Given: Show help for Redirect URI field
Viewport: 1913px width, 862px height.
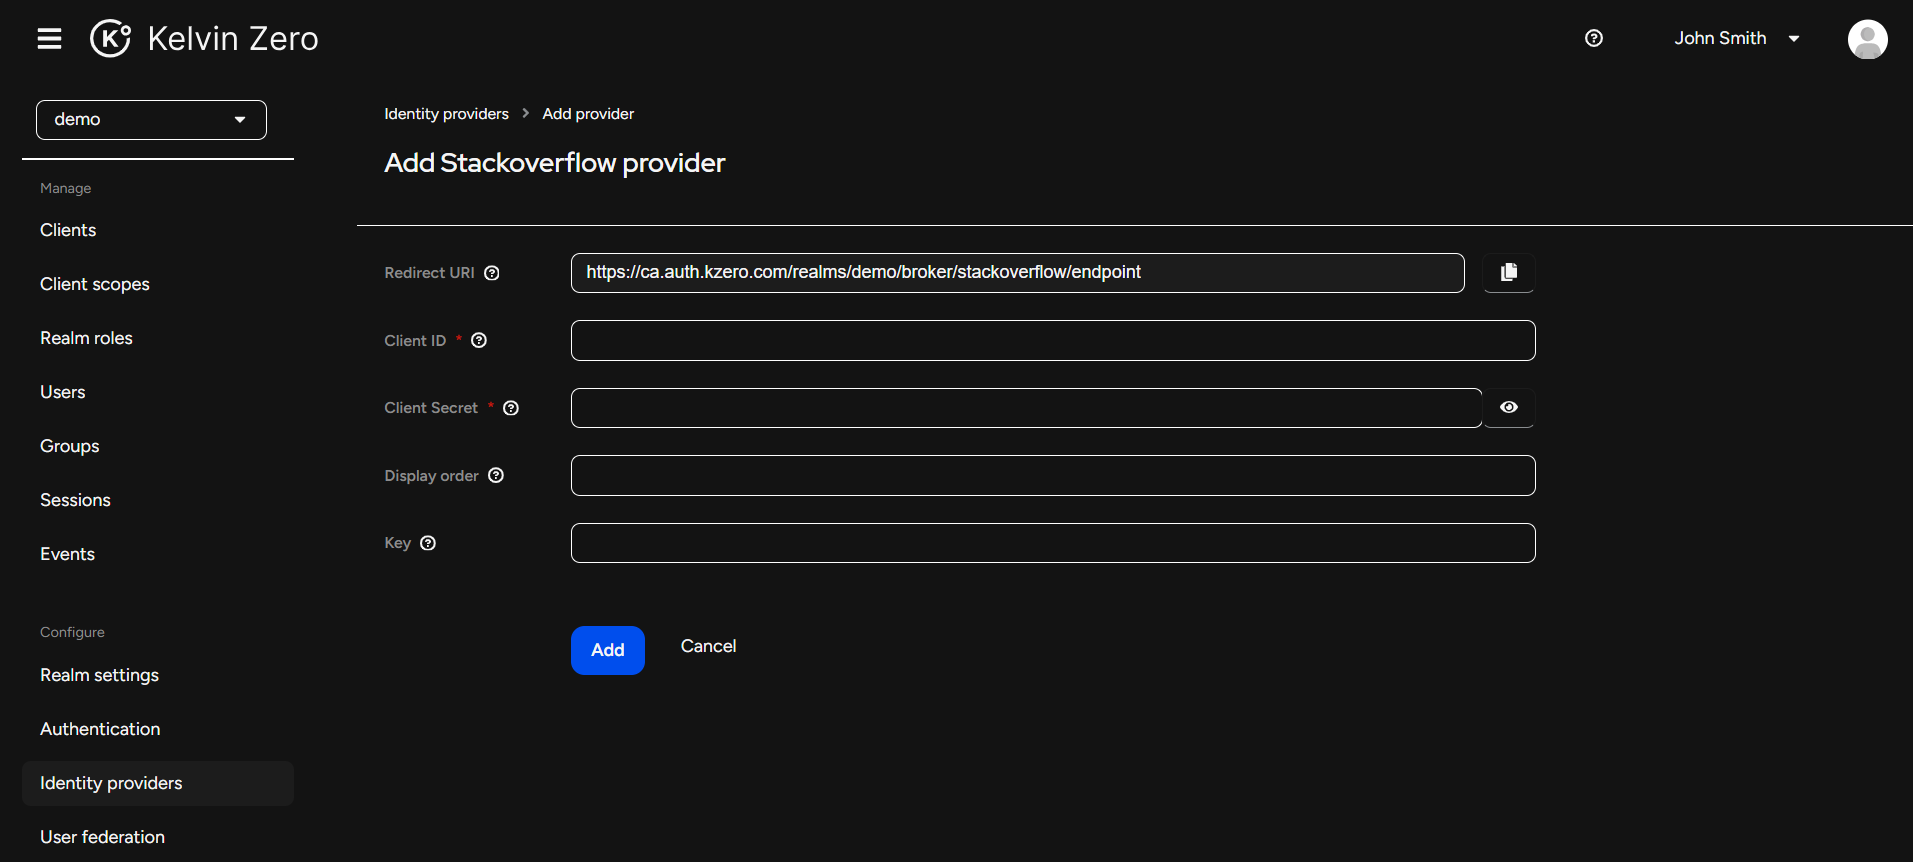Looking at the screenshot, I should click(x=492, y=273).
